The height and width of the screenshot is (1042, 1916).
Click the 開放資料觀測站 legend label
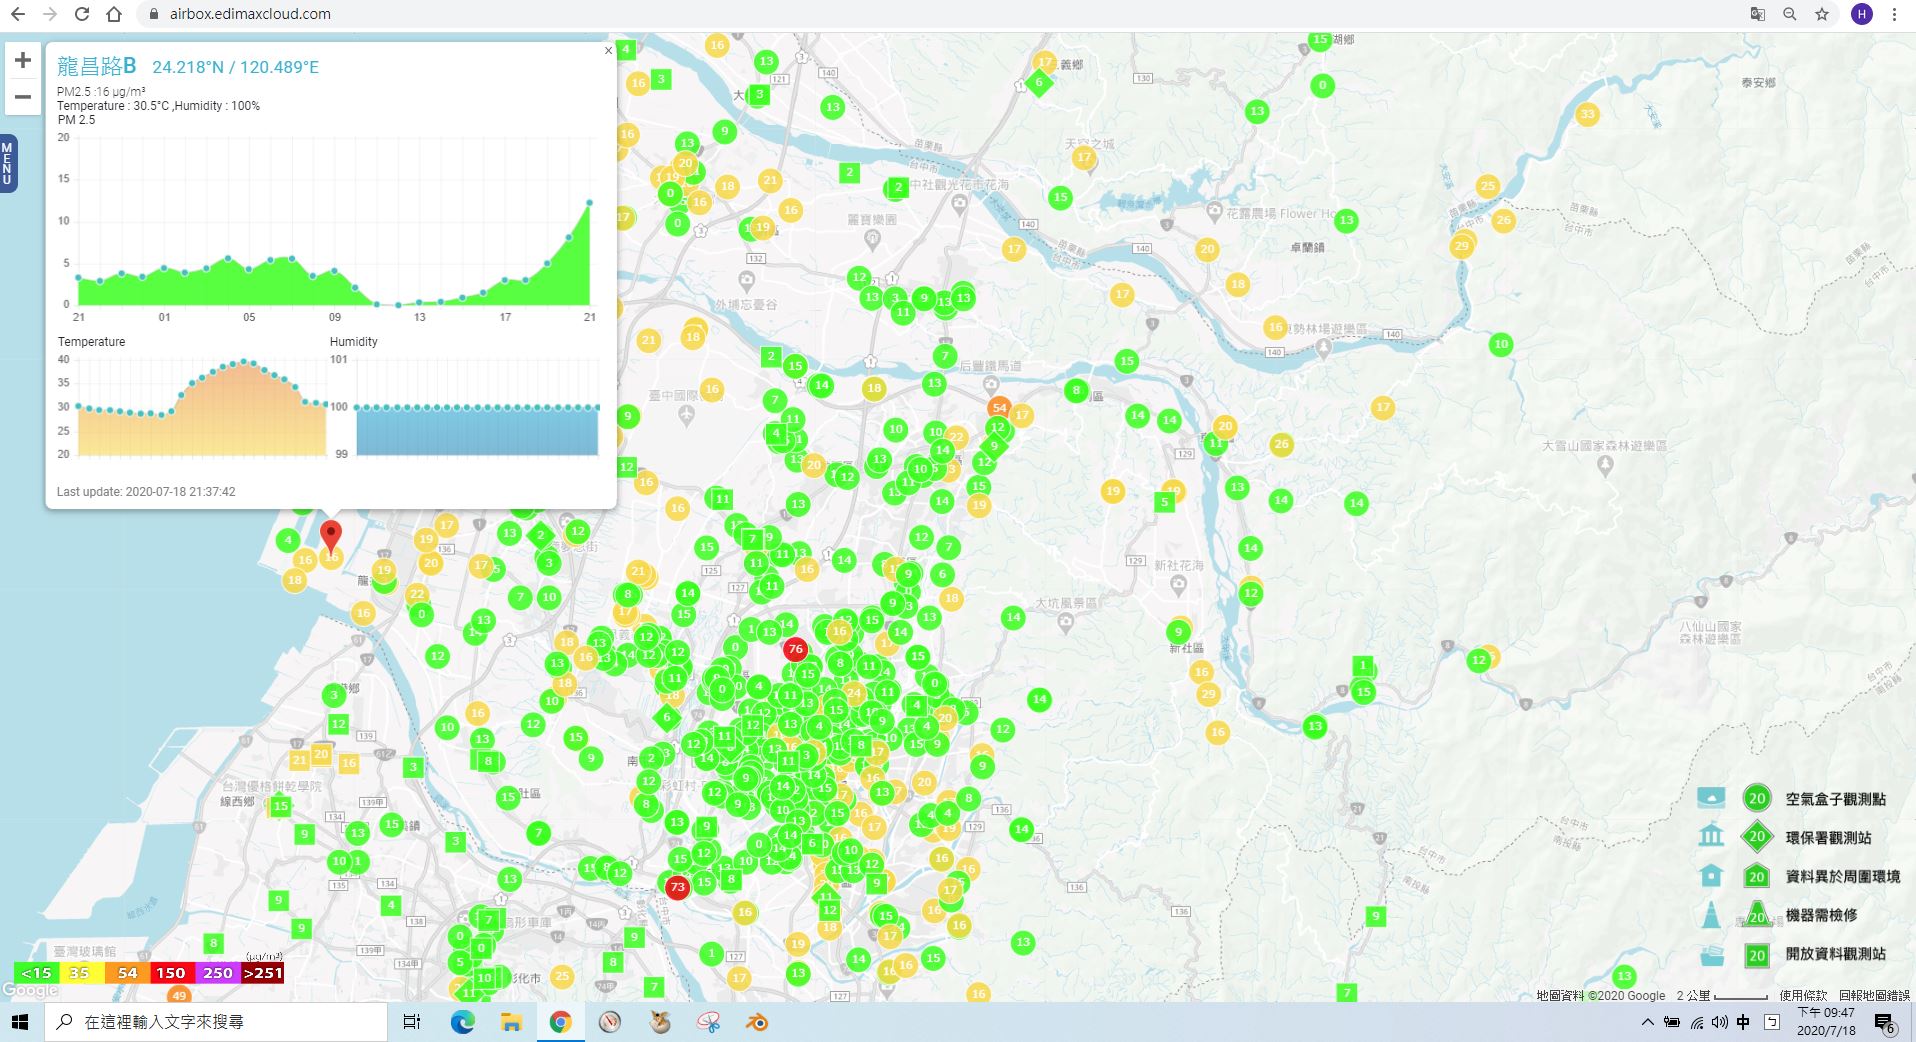click(x=1836, y=954)
